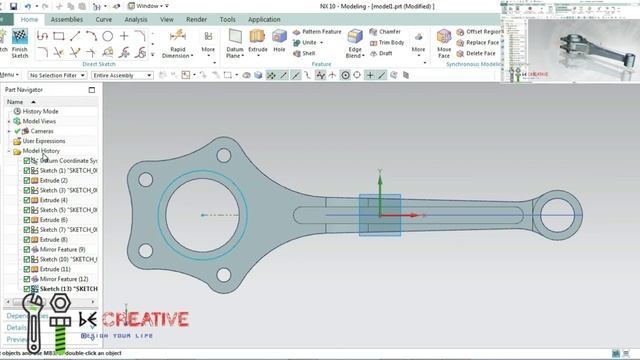Click the Undo icon in title bar
Image resolution: width=640 pixels, height=360 pixels.
click(28, 6)
